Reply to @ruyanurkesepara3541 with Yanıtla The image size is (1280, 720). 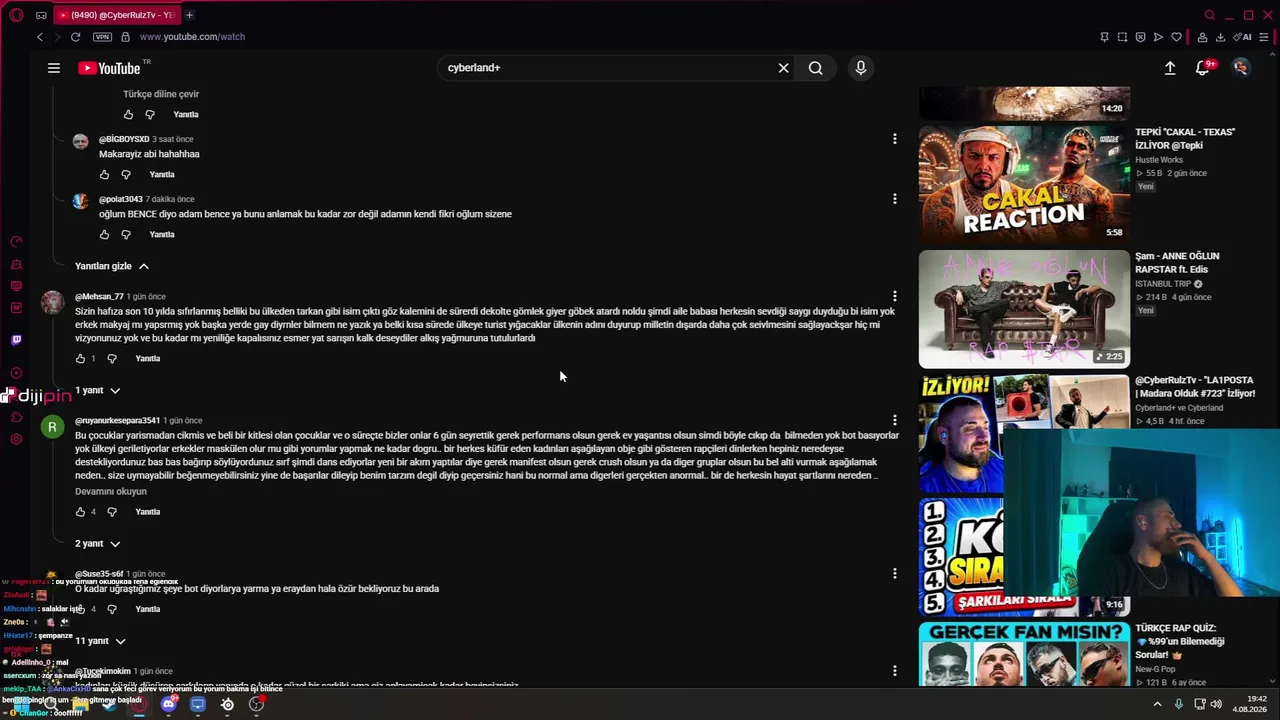(x=148, y=512)
